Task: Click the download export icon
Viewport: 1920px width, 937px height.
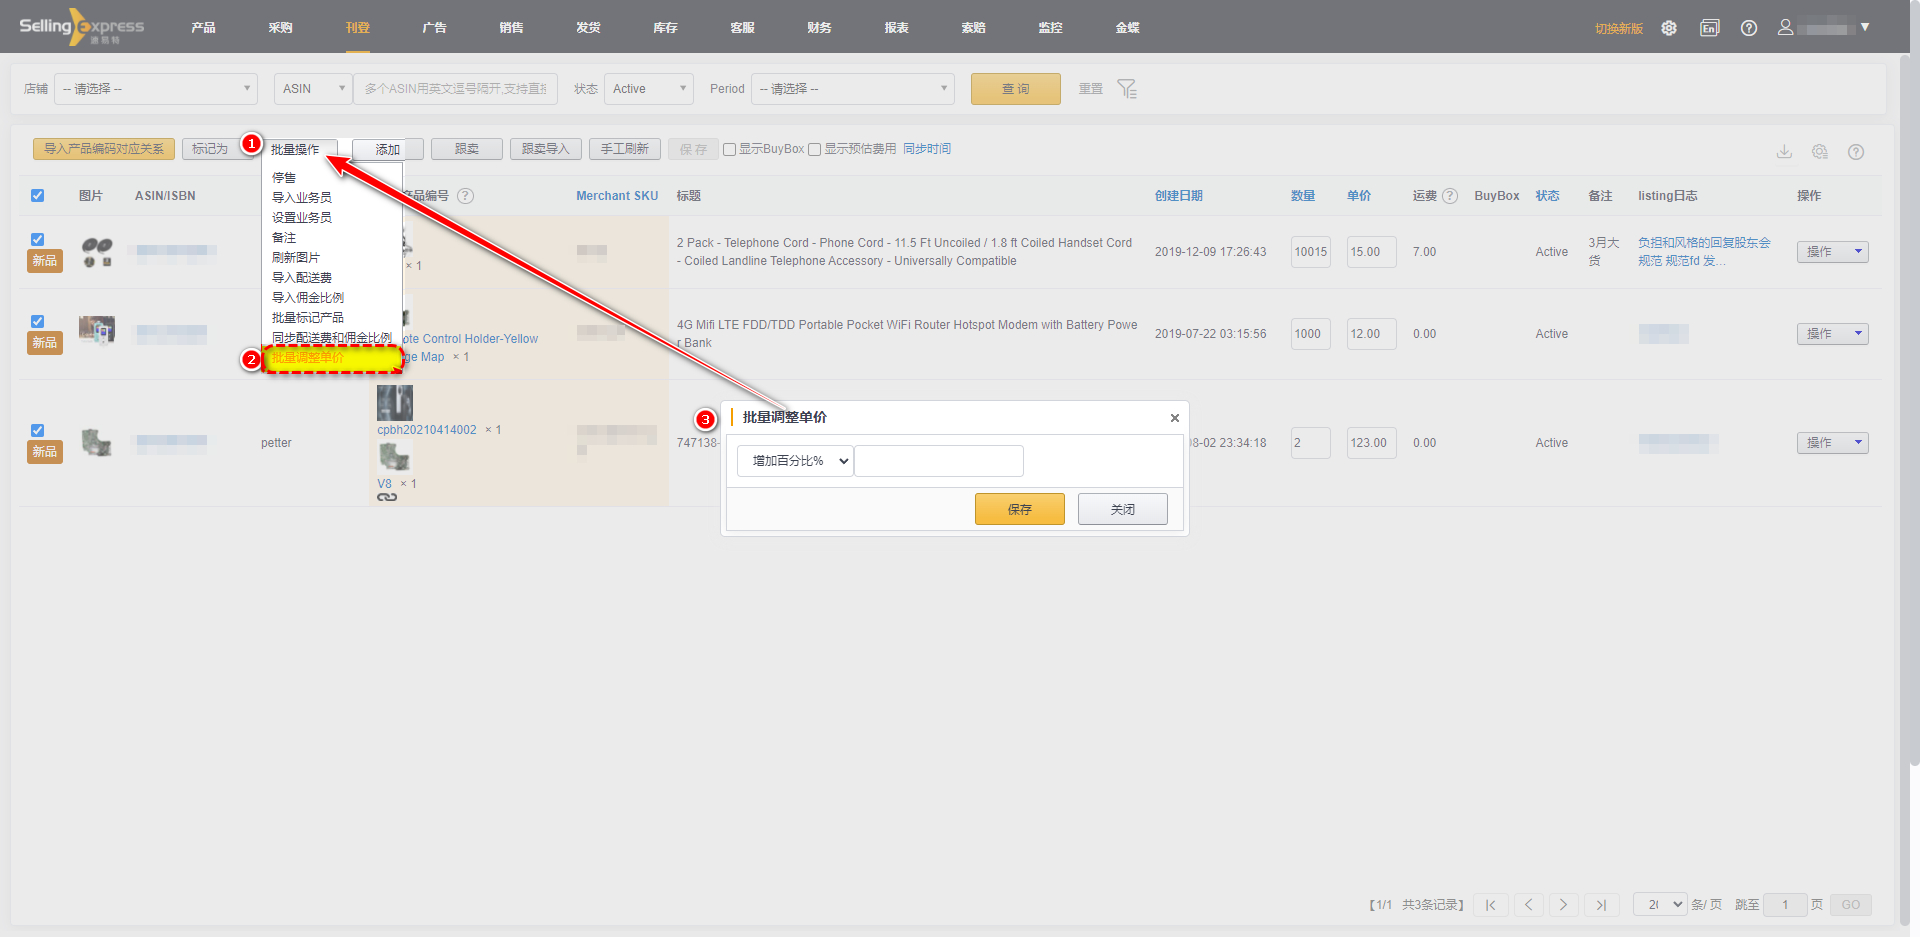Action: click(x=1784, y=152)
